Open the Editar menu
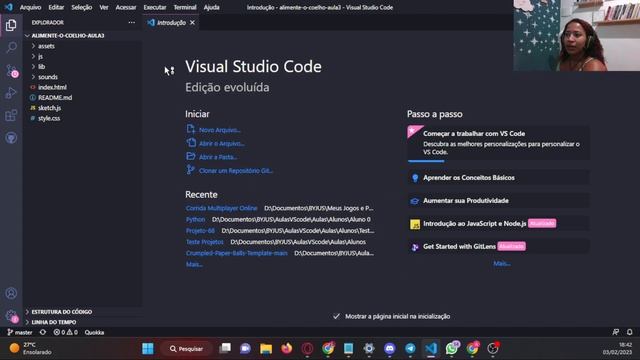This screenshot has height=360, width=640. pos(56,7)
